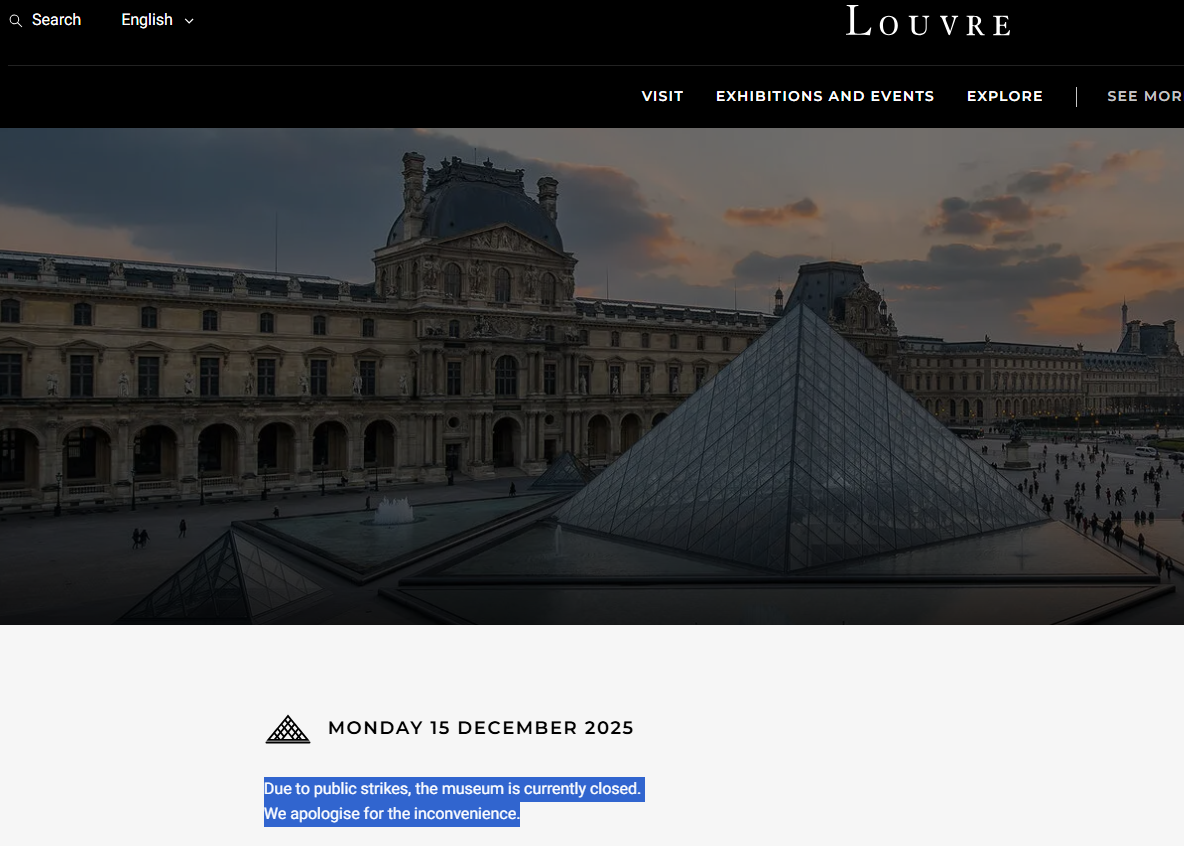Open the VISIT menu

click(662, 96)
